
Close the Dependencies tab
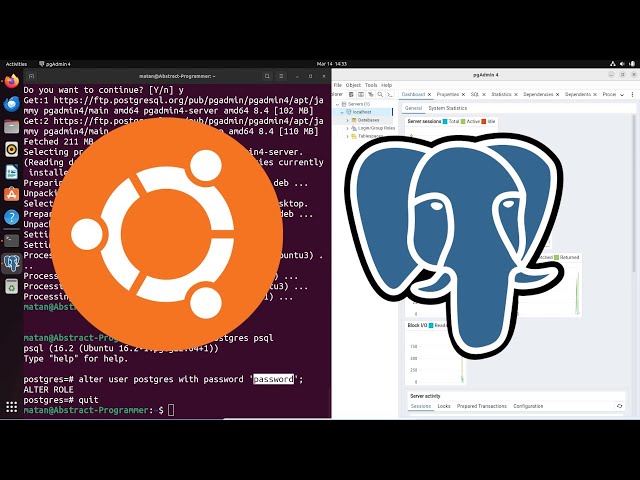pos(558,94)
